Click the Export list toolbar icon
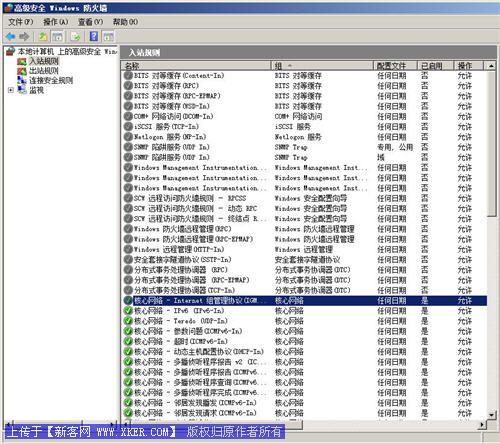Screen dimensions: 500x444 point(76,36)
